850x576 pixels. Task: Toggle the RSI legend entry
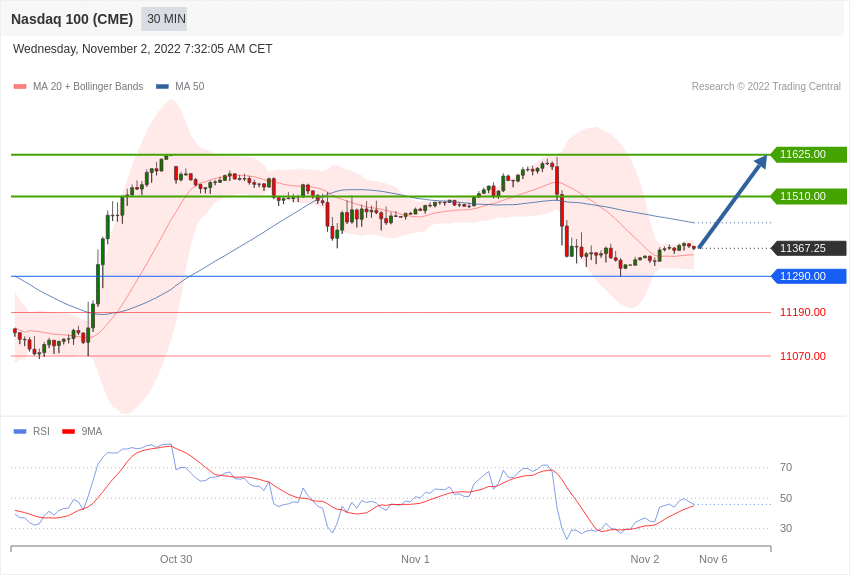point(31,431)
